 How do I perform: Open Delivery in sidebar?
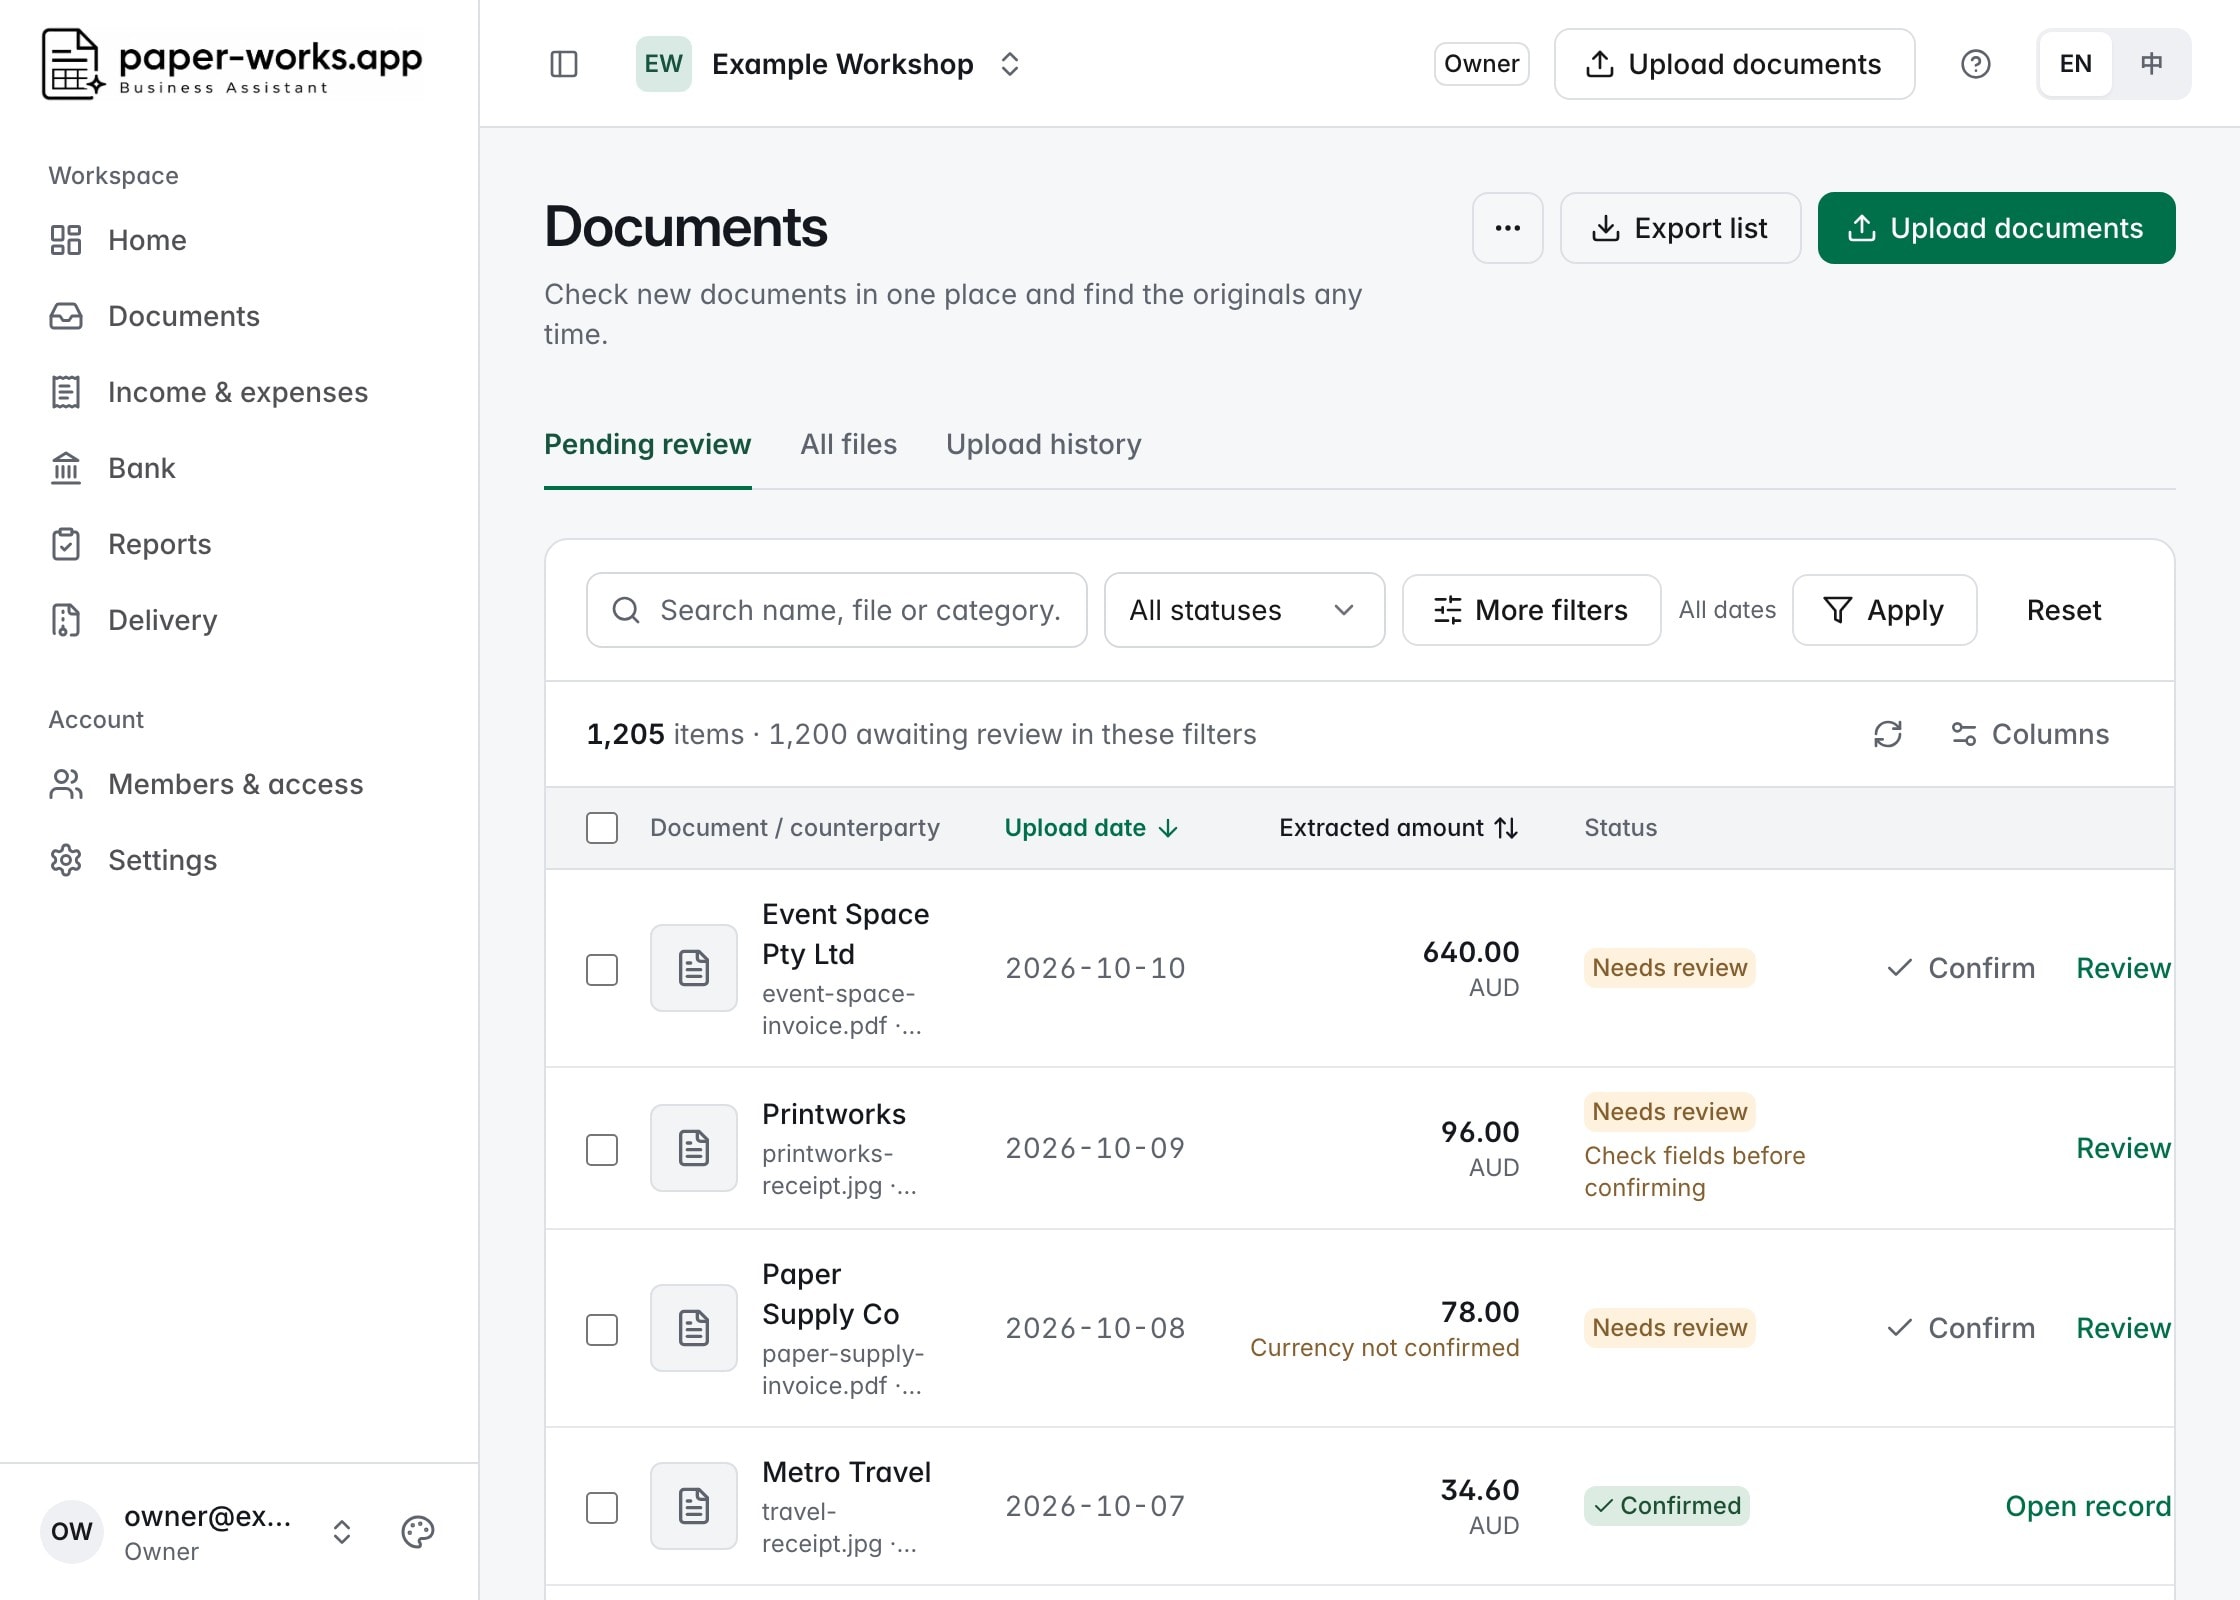(240, 620)
